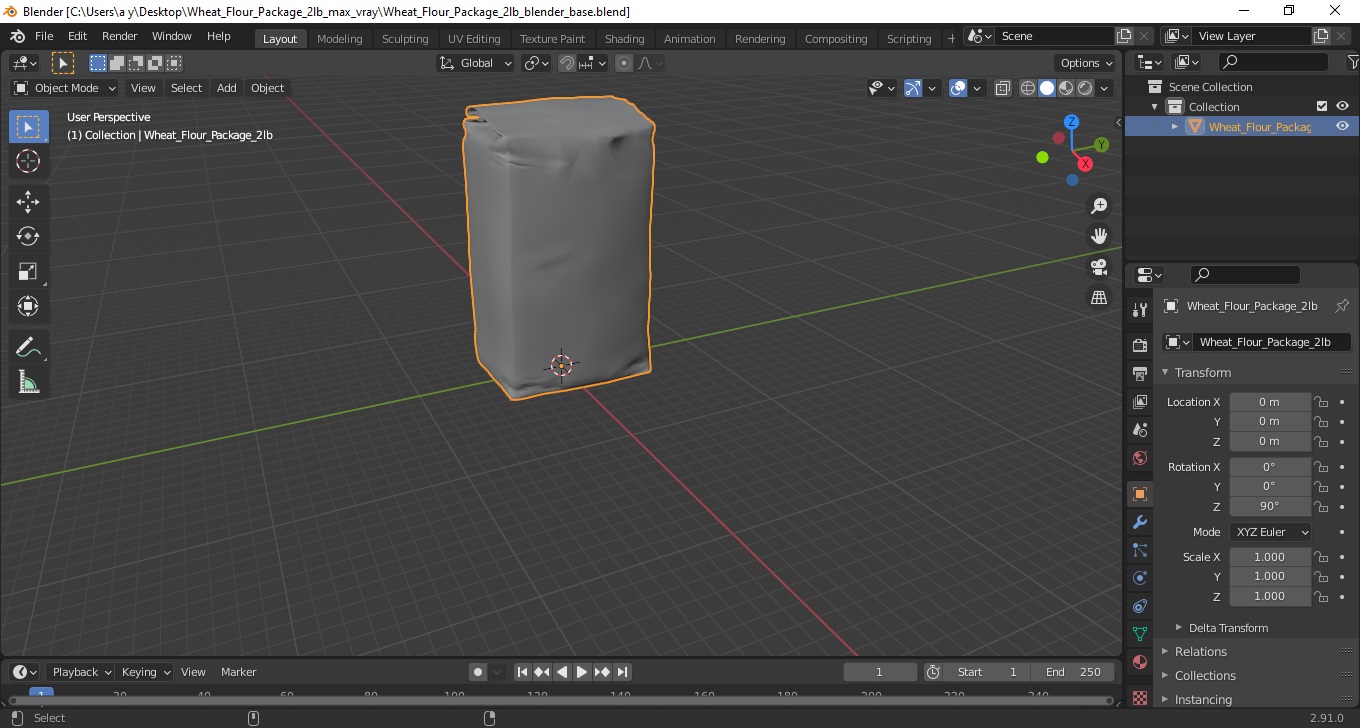
Task: Toggle camera view via camera icon
Action: coord(1099,267)
